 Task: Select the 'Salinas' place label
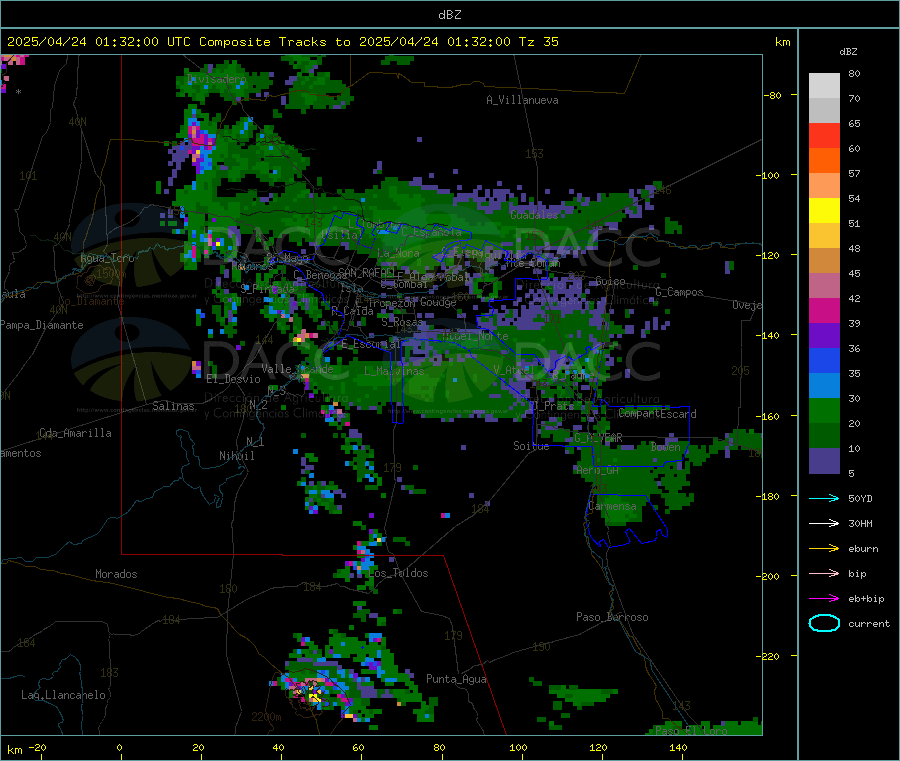[173, 406]
